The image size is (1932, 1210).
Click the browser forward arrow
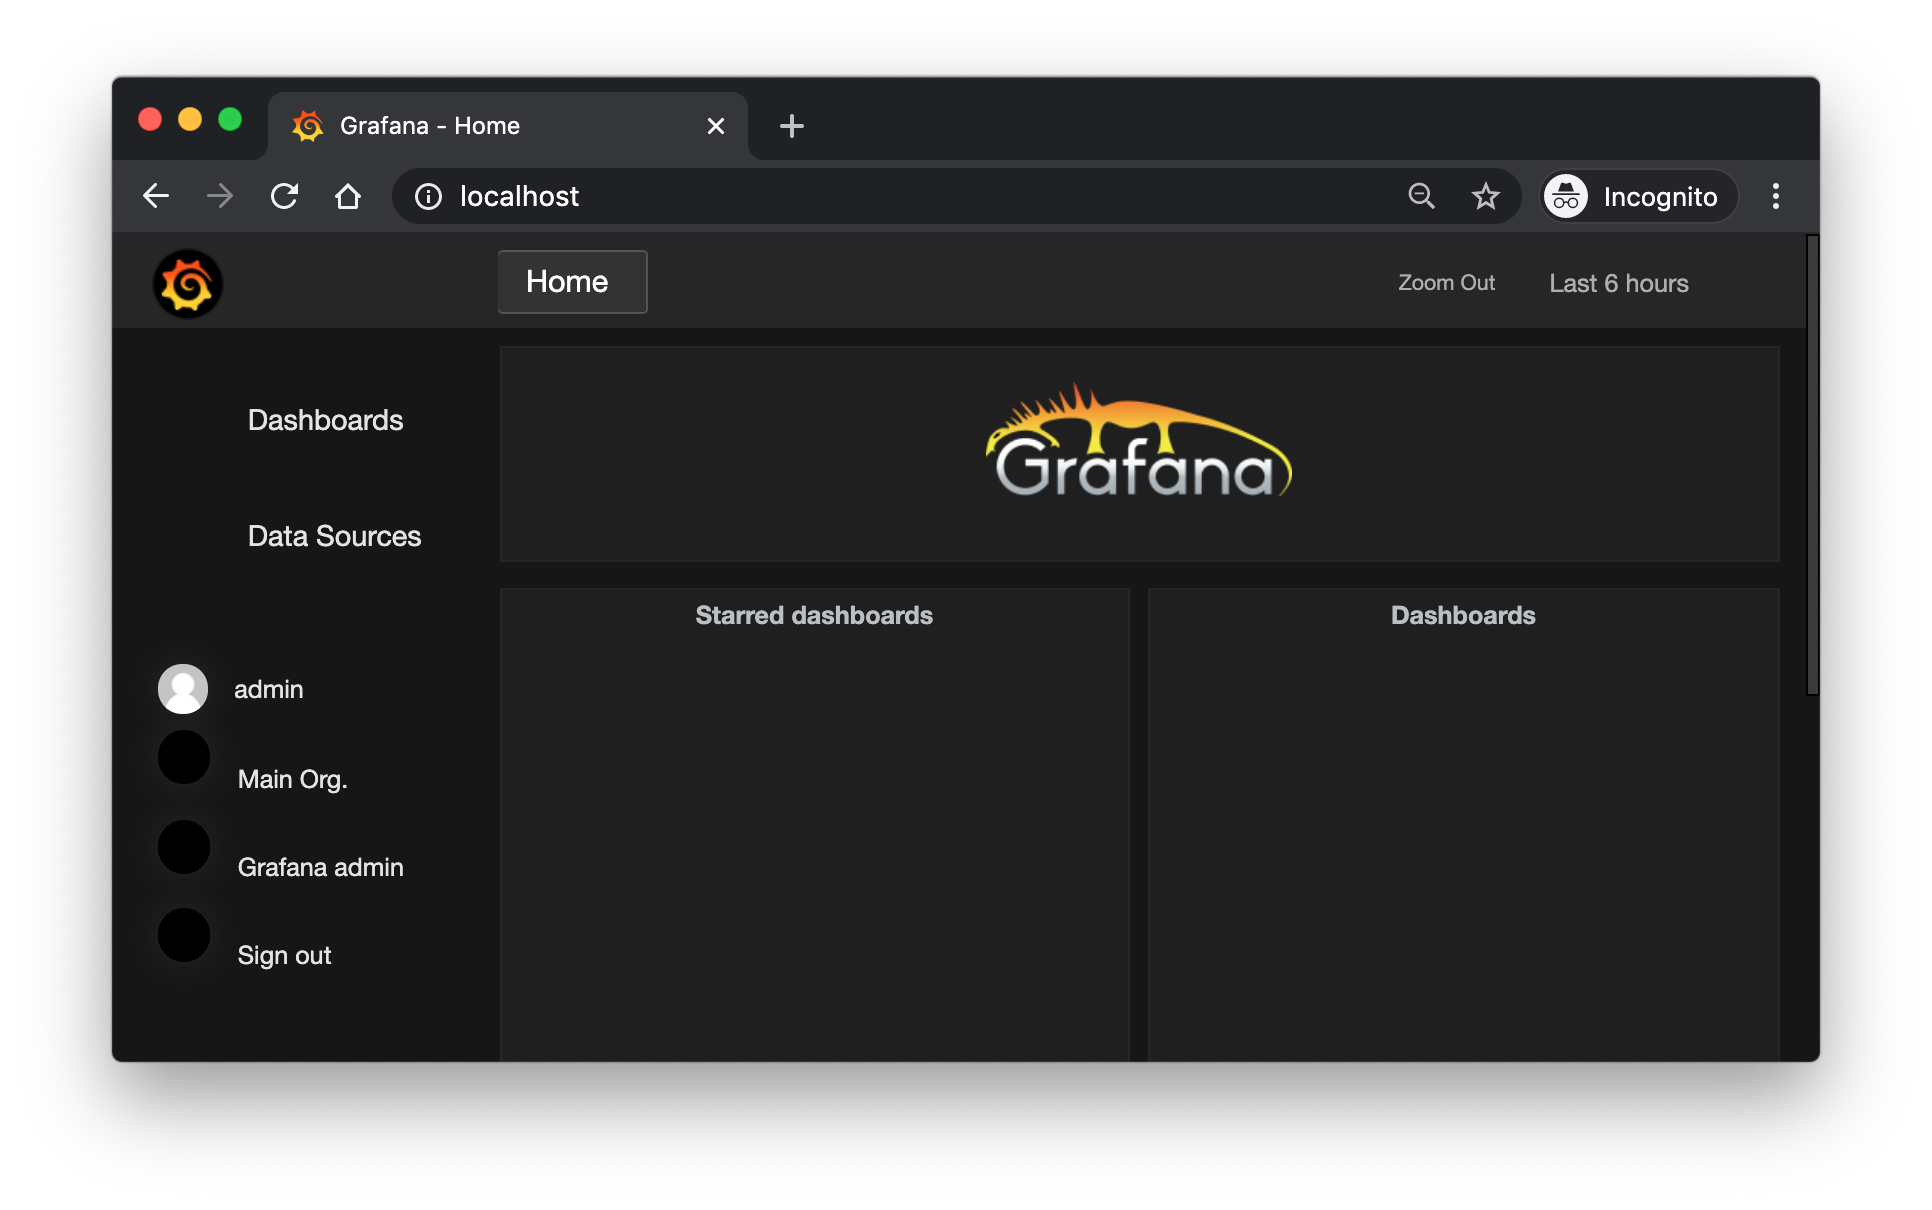[220, 196]
